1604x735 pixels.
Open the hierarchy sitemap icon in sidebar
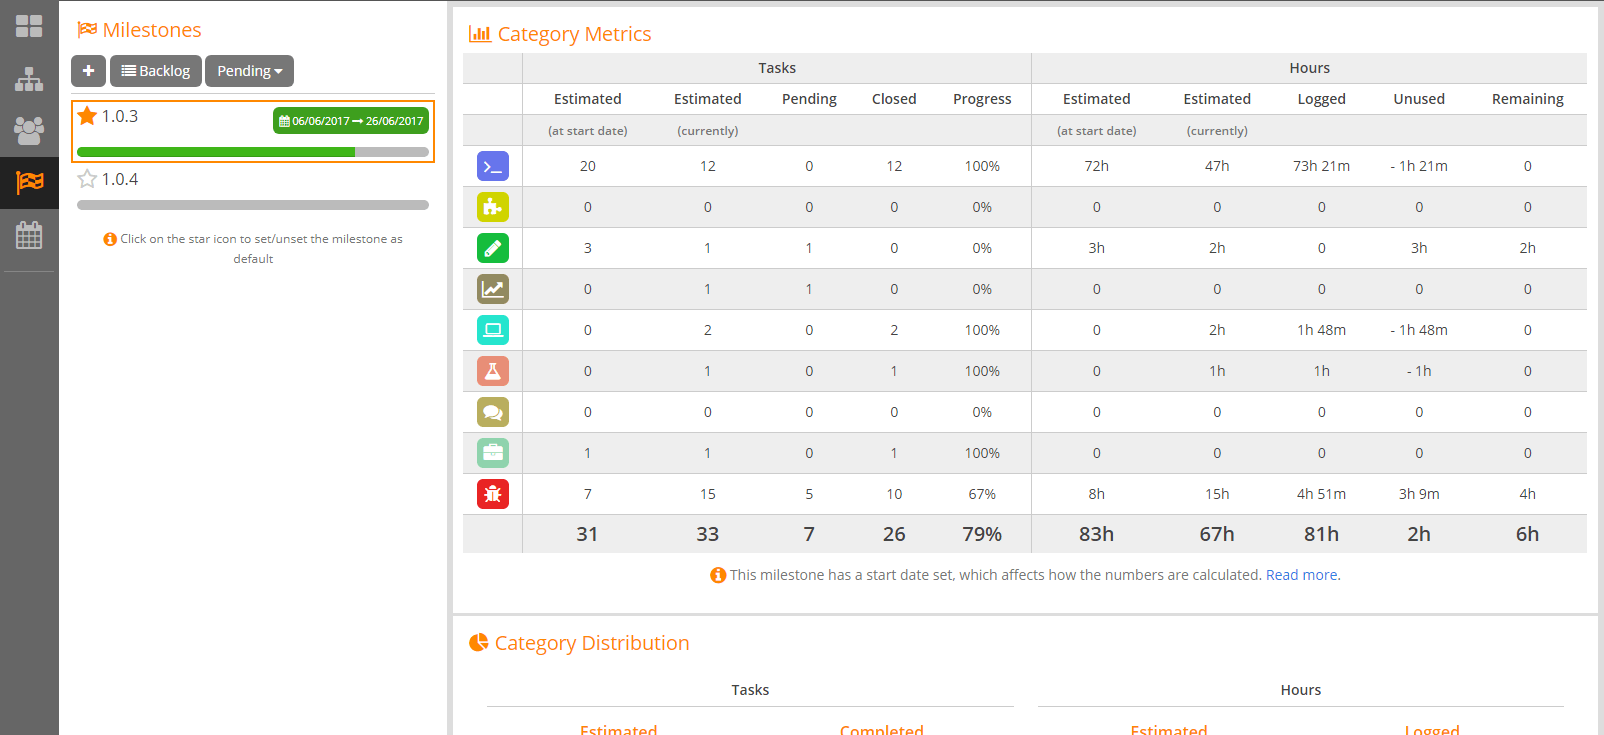[29, 79]
